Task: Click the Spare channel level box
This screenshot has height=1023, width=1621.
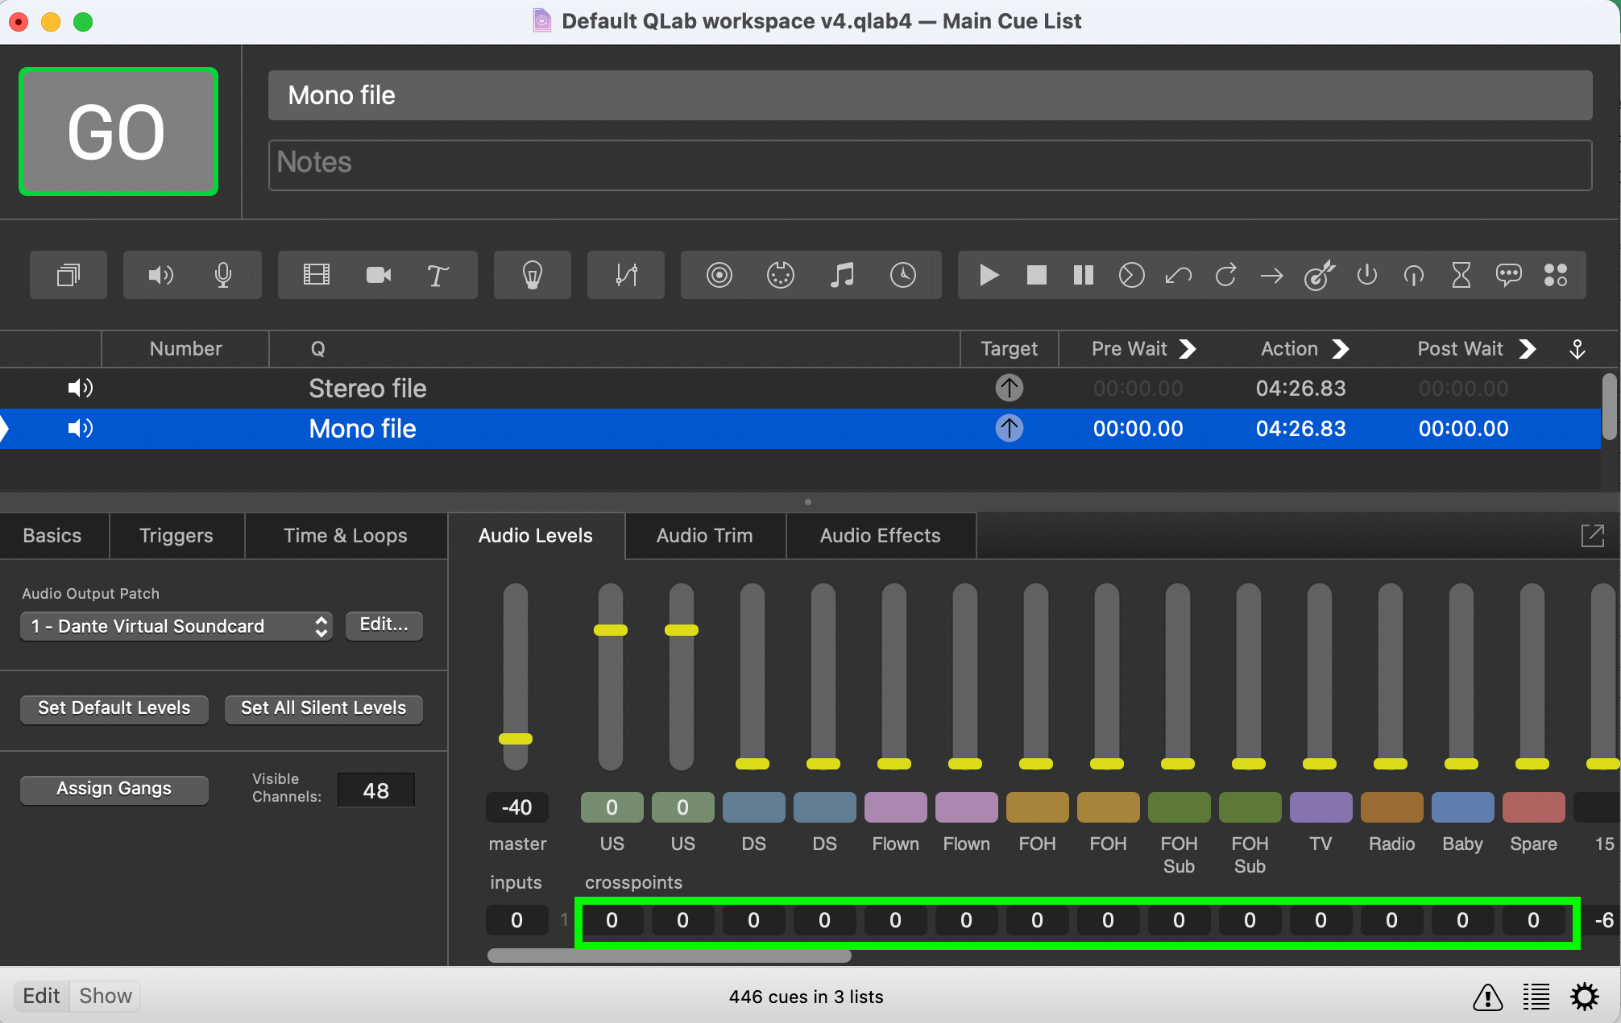Action: [x=1533, y=807]
